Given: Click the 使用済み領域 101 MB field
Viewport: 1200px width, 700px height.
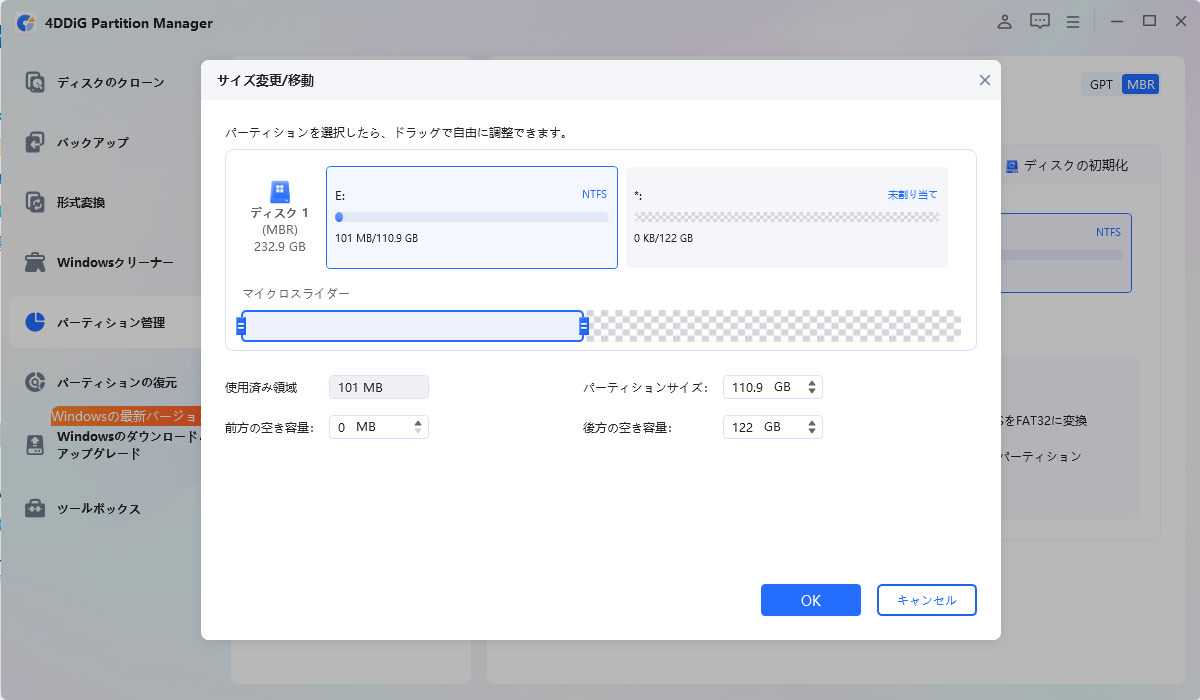Looking at the screenshot, I should tap(379, 387).
